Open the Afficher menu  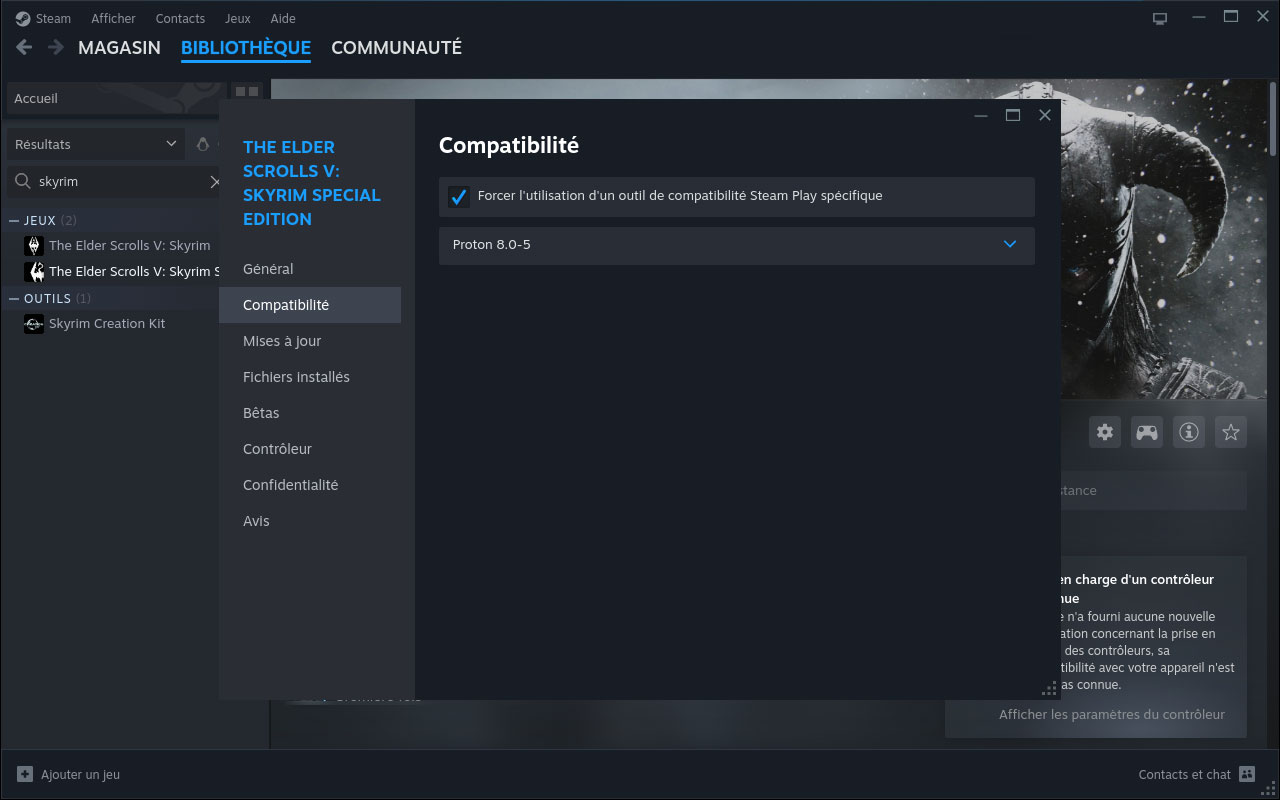tap(113, 18)
